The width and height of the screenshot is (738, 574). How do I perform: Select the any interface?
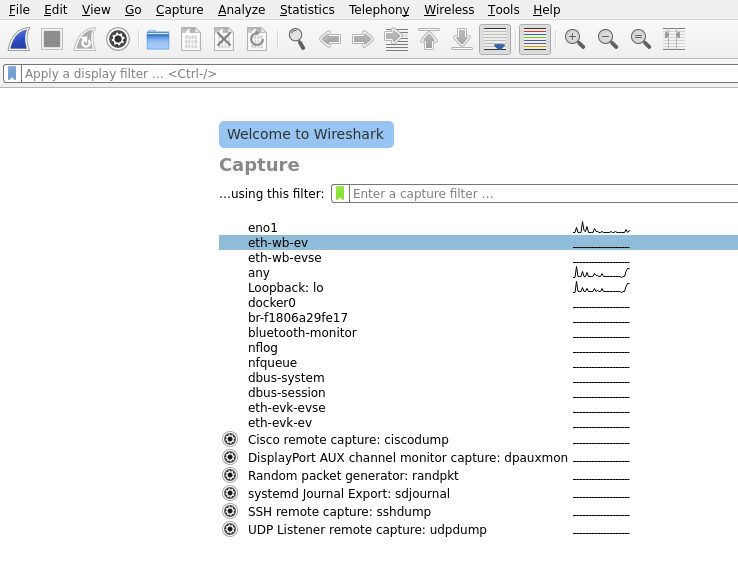point(478,273)
